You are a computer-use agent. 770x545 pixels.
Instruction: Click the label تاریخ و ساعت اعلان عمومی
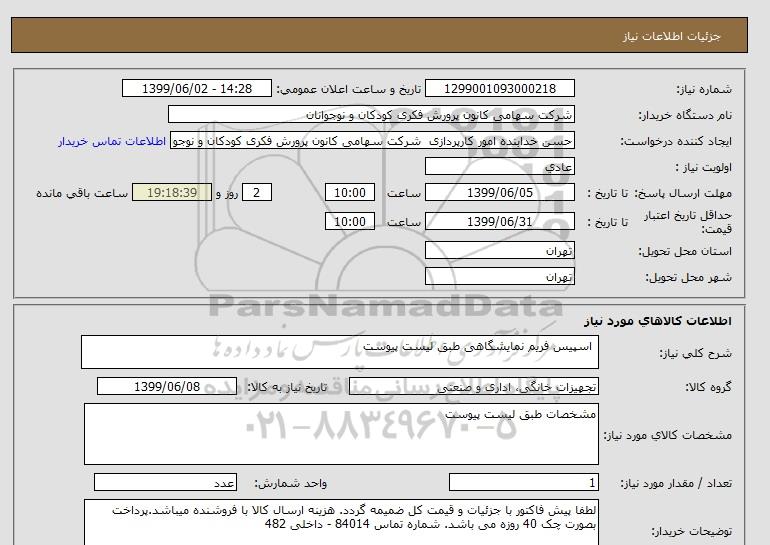coord(349,89)
